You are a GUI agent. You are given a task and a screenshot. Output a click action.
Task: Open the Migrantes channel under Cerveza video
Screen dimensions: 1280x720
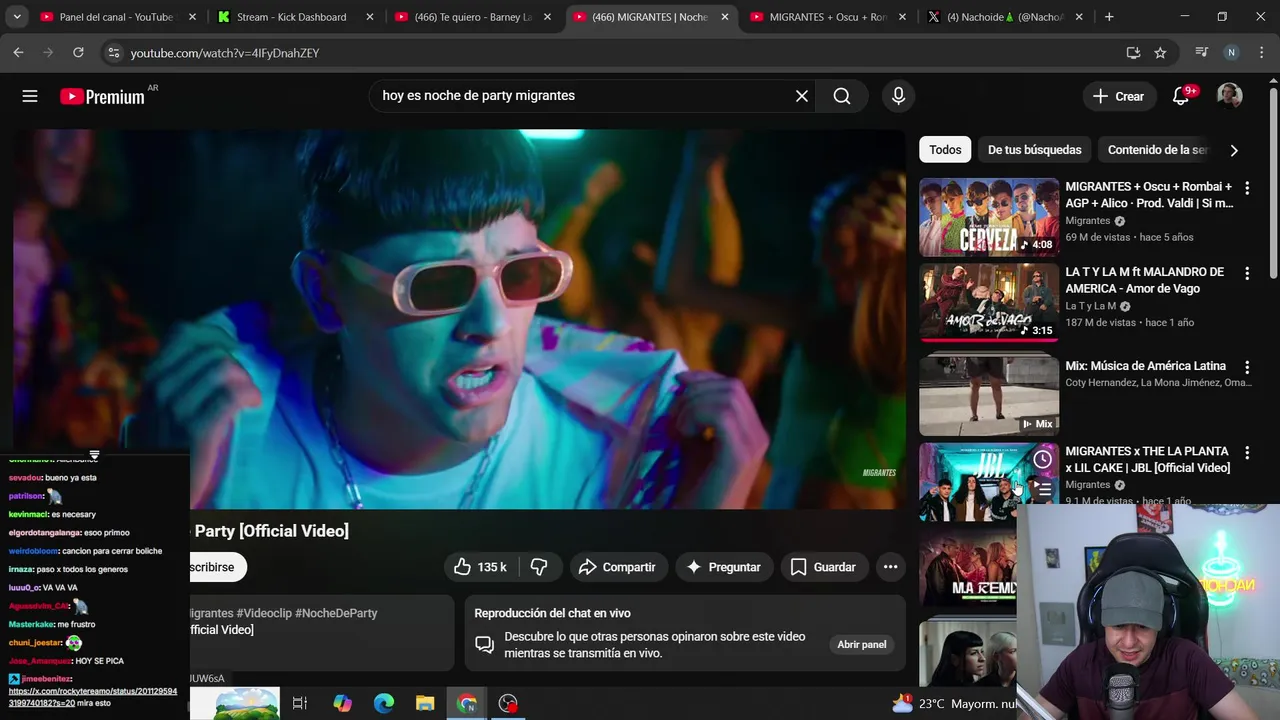(1087, 221)
